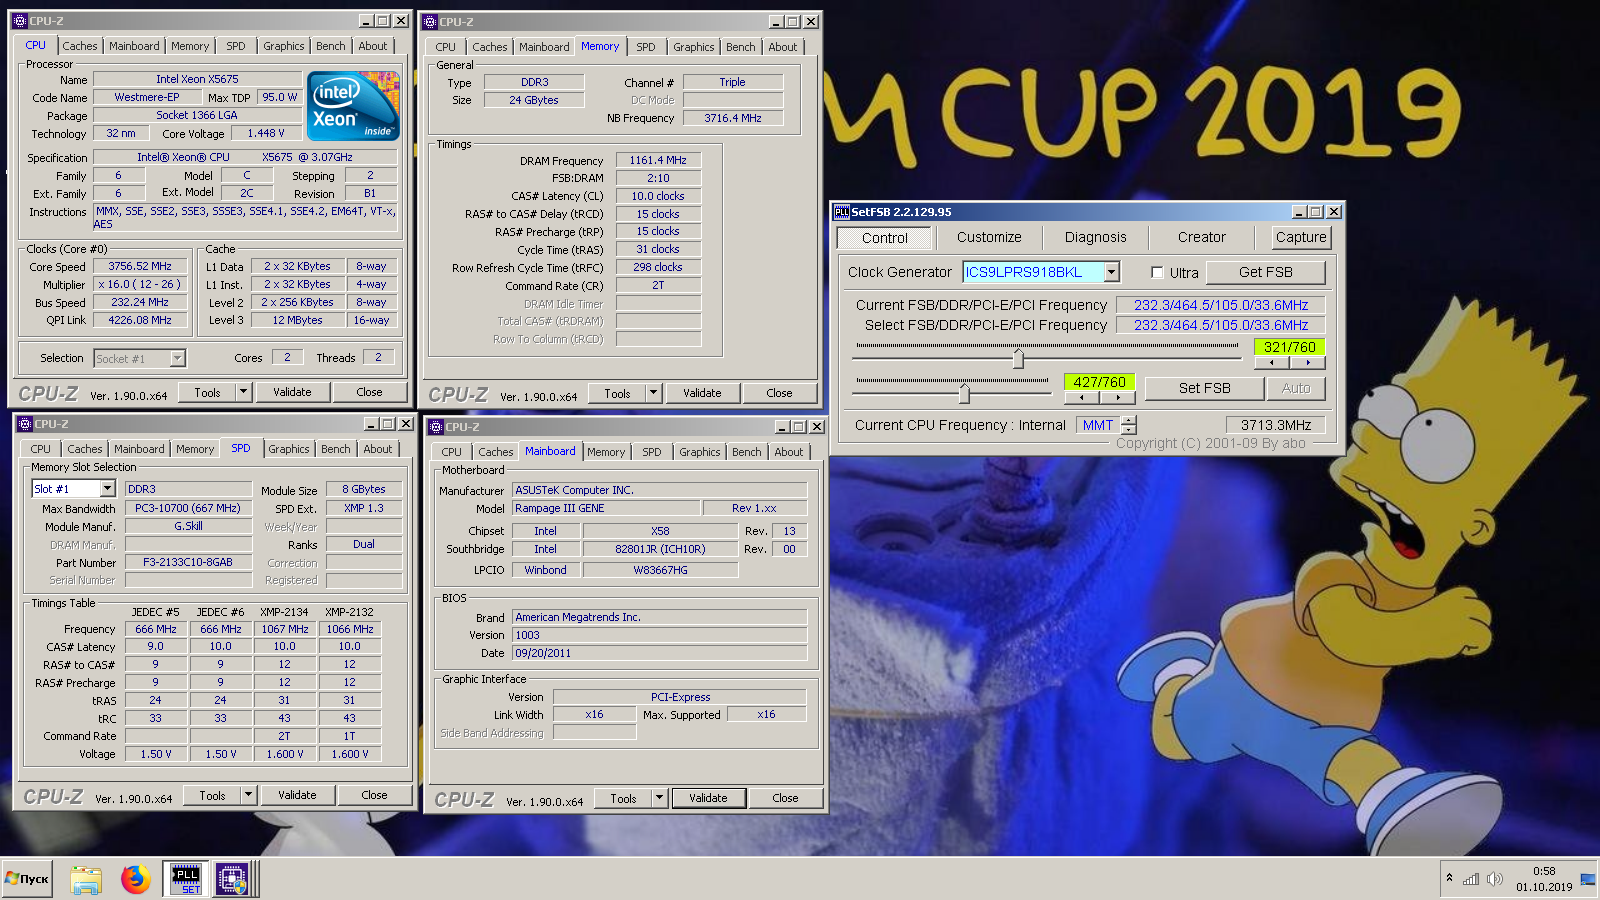Click the MMT stepper next to Internal
The width and height of the screenshot is (1600, 900).
coord(1129,425)
